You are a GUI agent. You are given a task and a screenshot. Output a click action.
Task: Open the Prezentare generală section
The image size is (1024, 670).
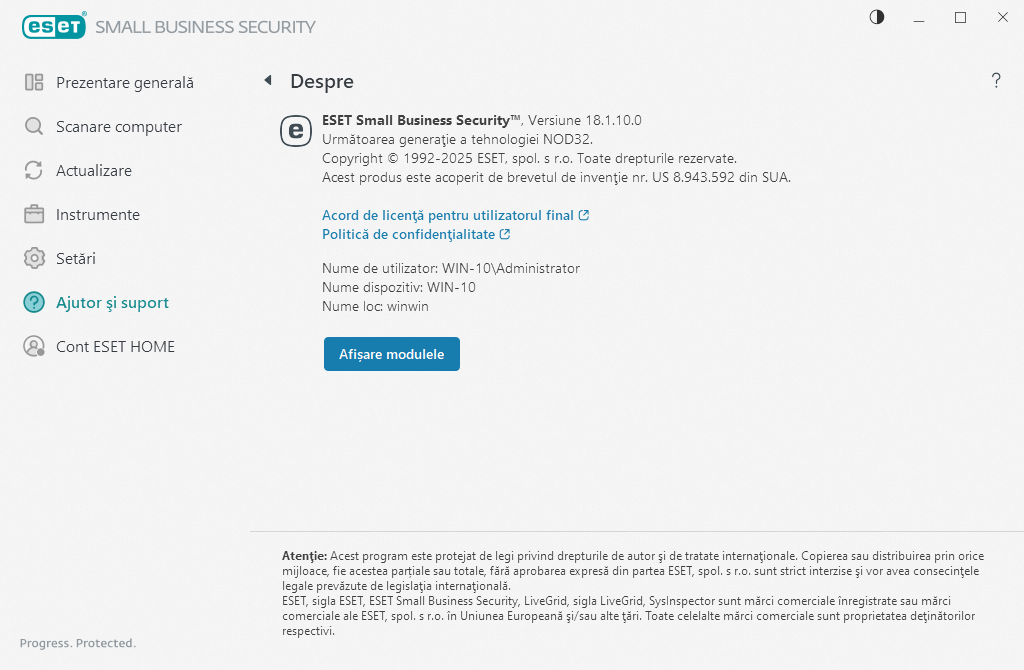coord(125,83)
